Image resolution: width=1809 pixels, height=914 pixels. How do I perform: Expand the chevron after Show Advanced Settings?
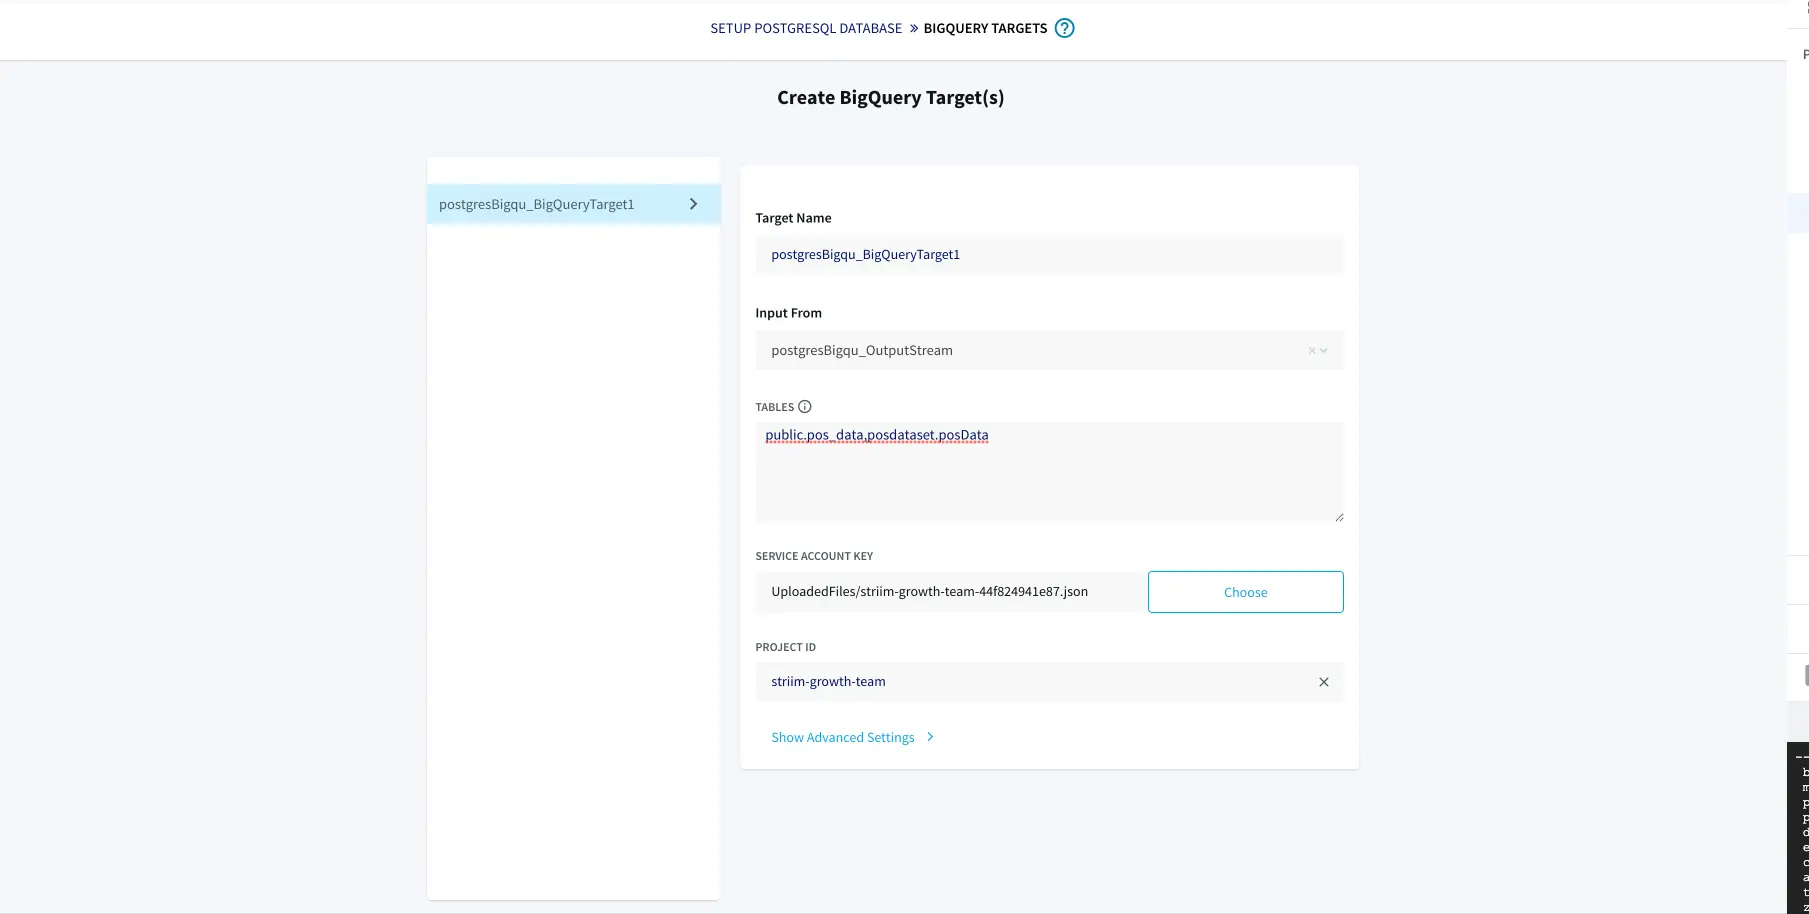[930, 737]
